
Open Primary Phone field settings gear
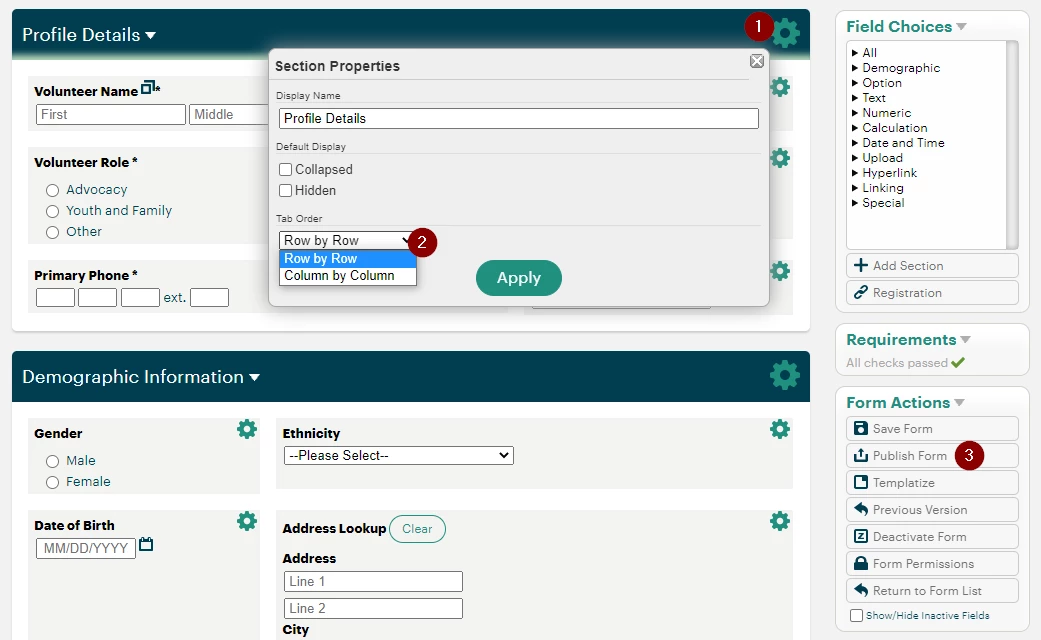780,271
